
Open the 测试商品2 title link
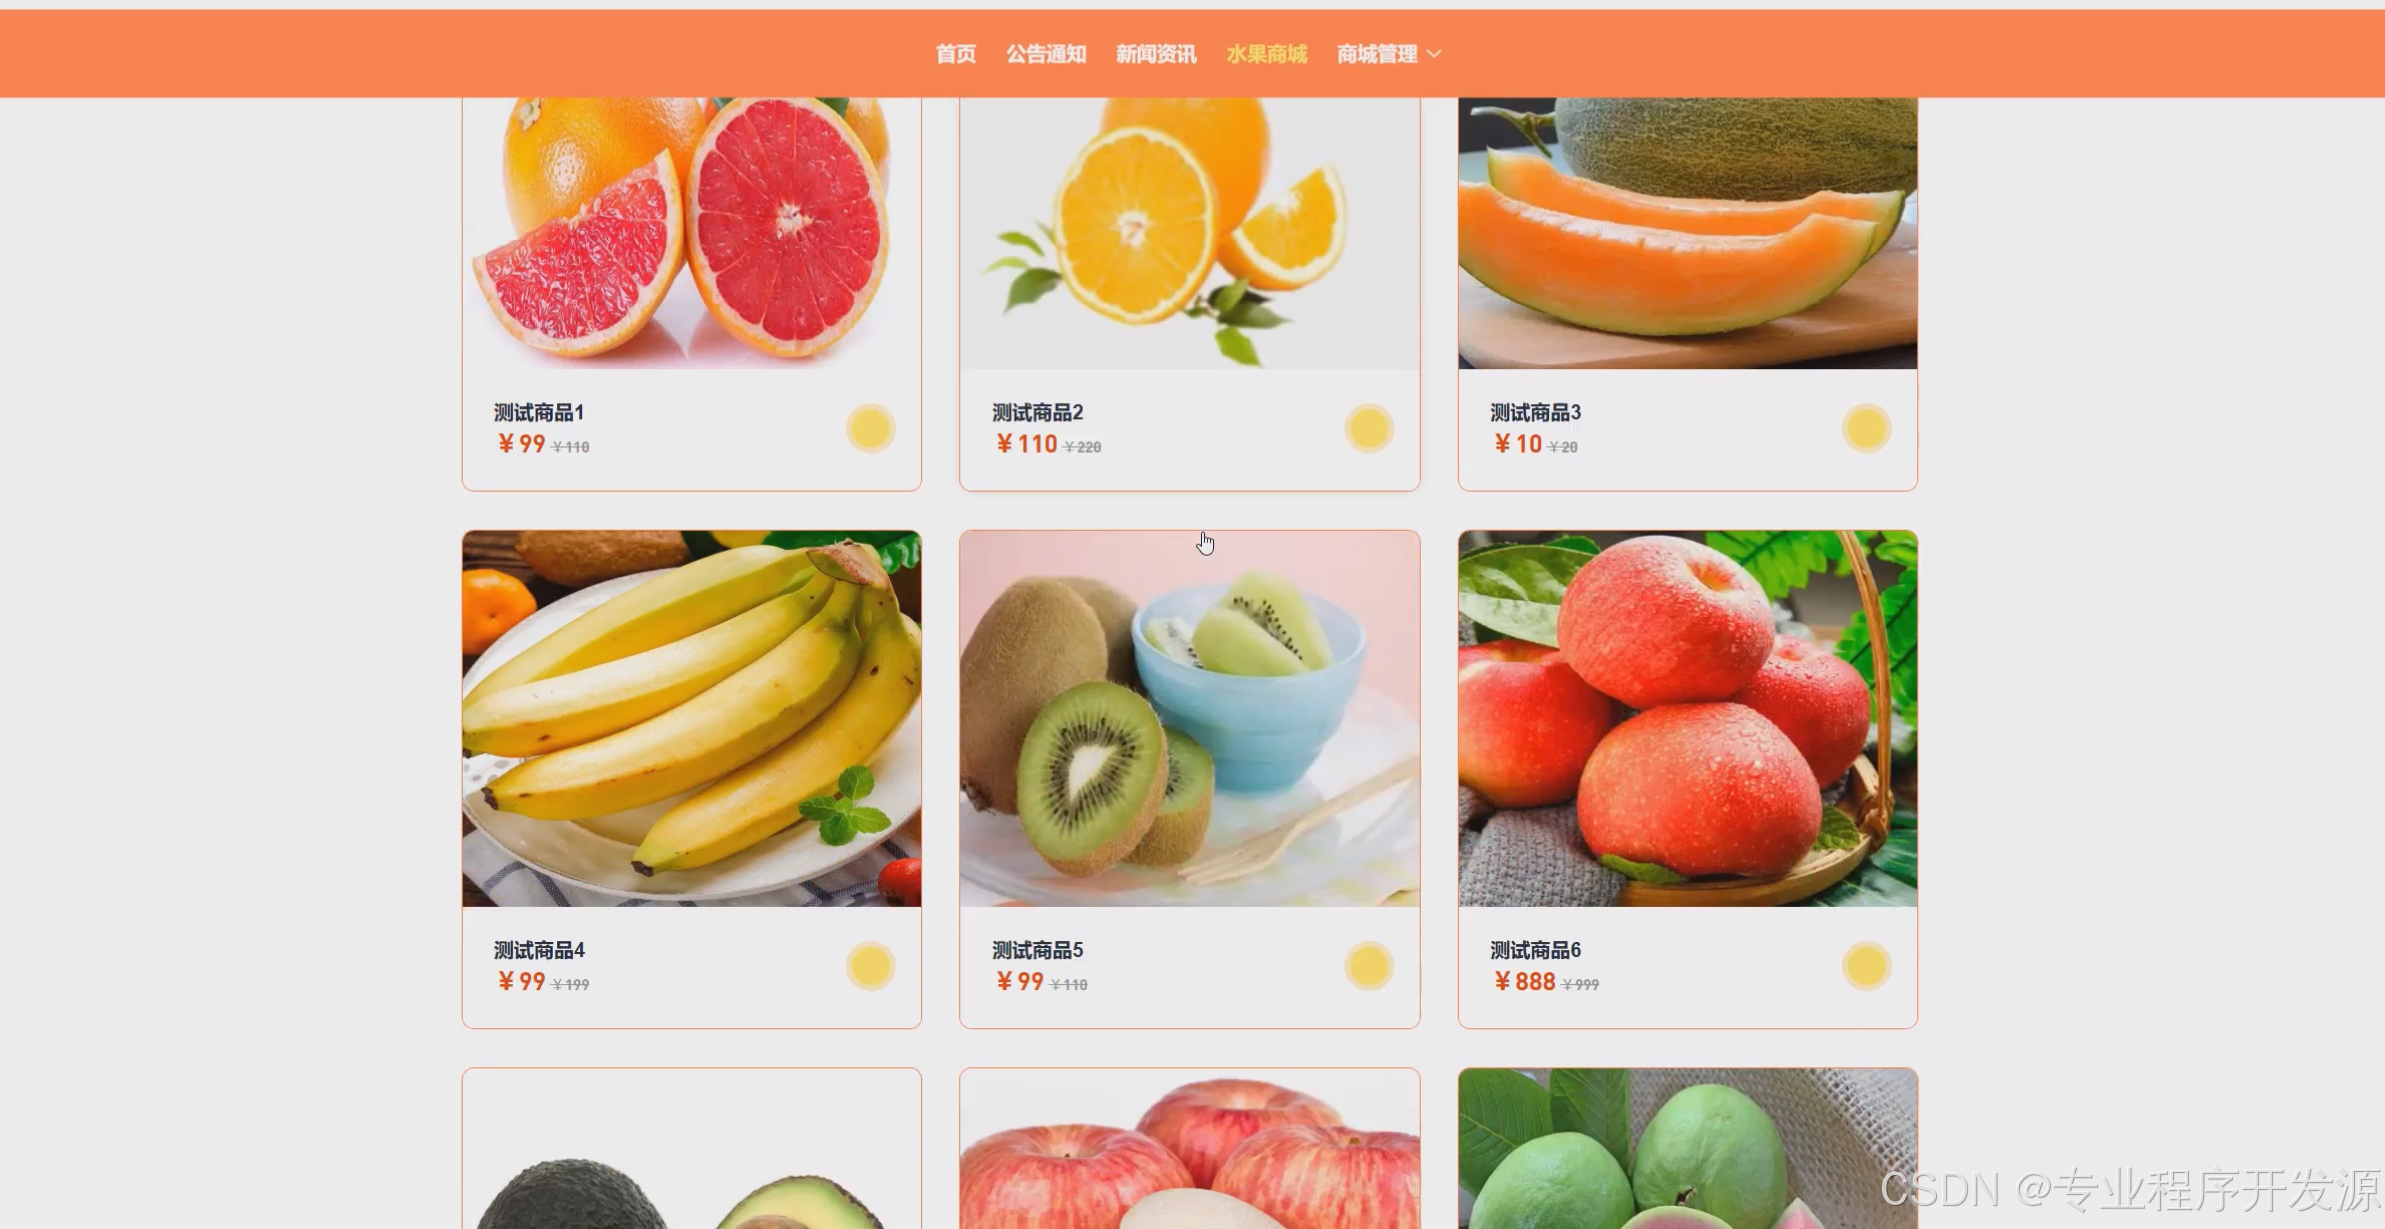tap(1037, 412)
